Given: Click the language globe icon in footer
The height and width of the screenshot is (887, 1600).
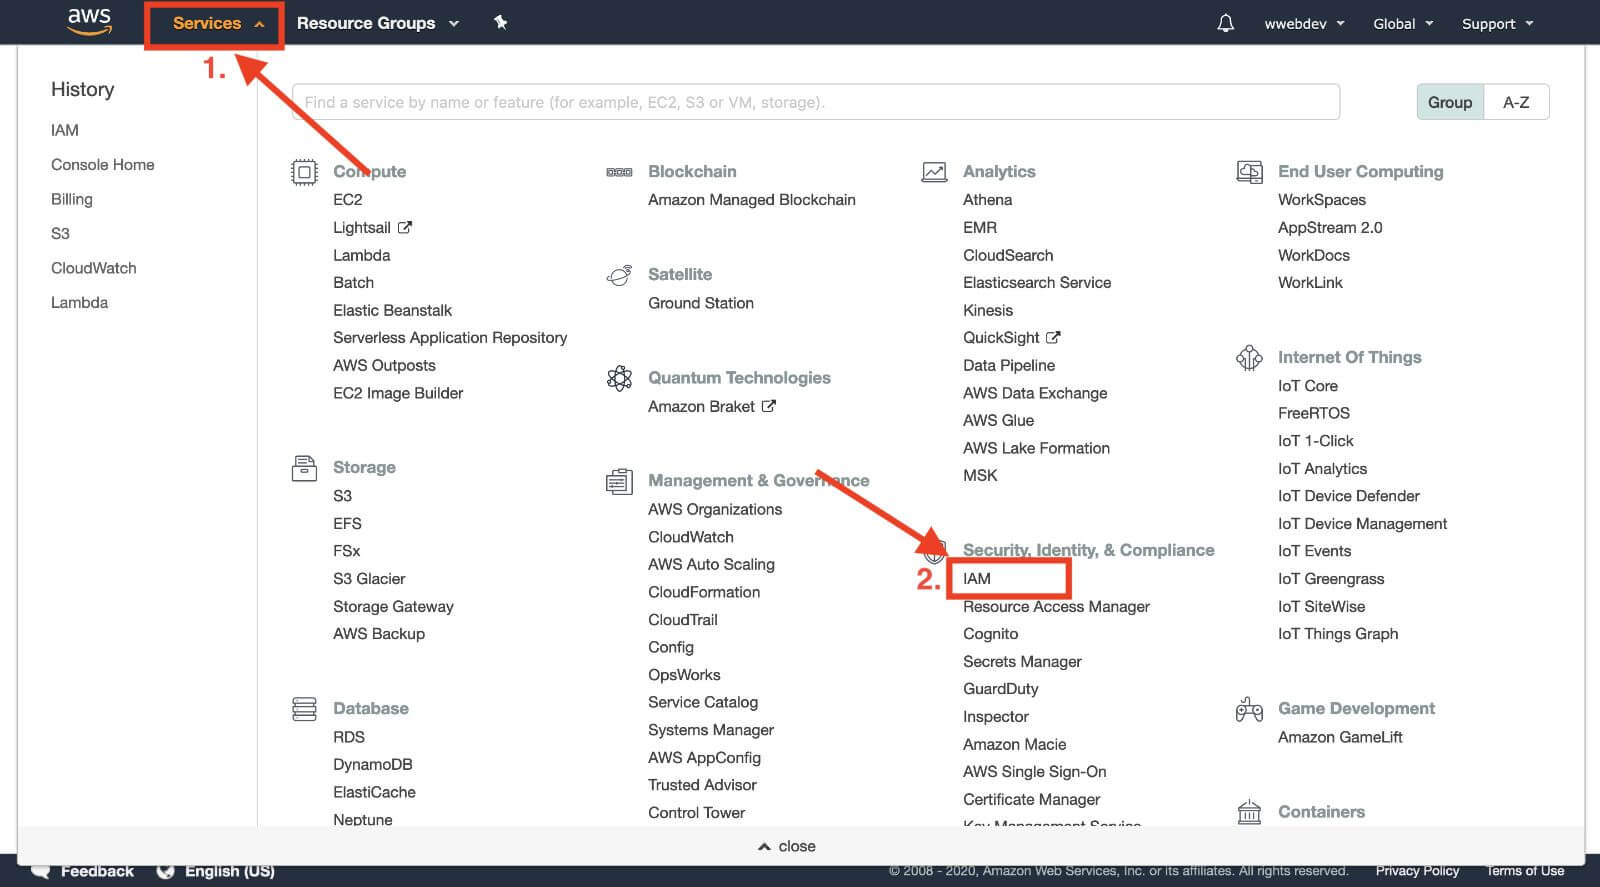Looking at the screenshot, I should click(166, 871).
